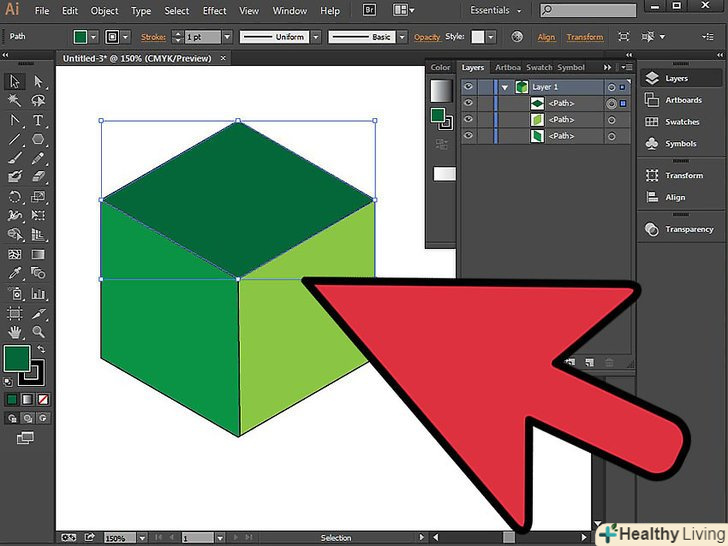The height and width of the screenshot is (546, 728).
Task: Toggle visibility of the first Path sublayer
Action: point(468,103)
